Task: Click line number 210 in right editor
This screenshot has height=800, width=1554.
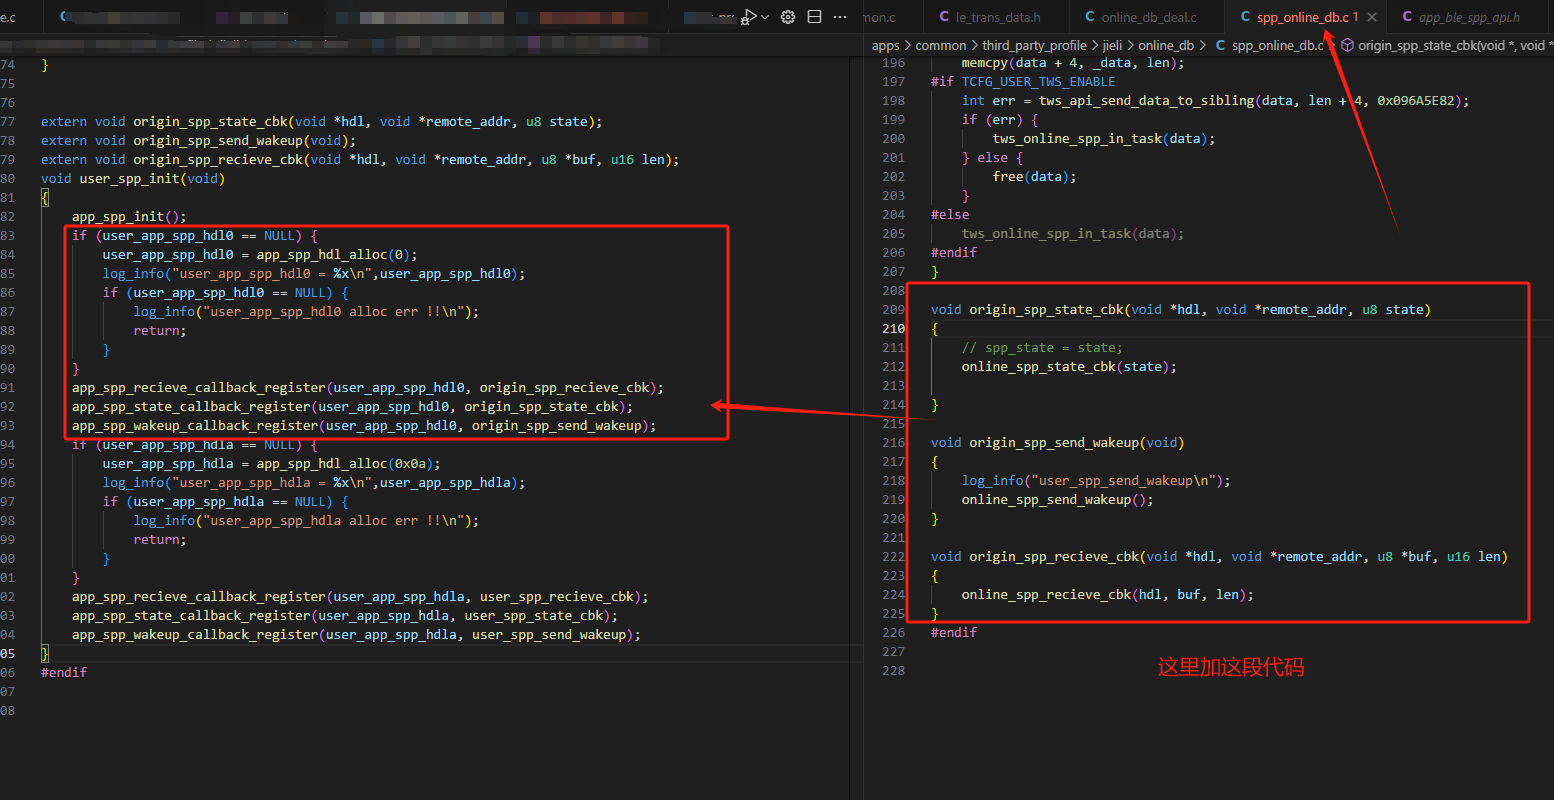Action: tap(893, 329)
